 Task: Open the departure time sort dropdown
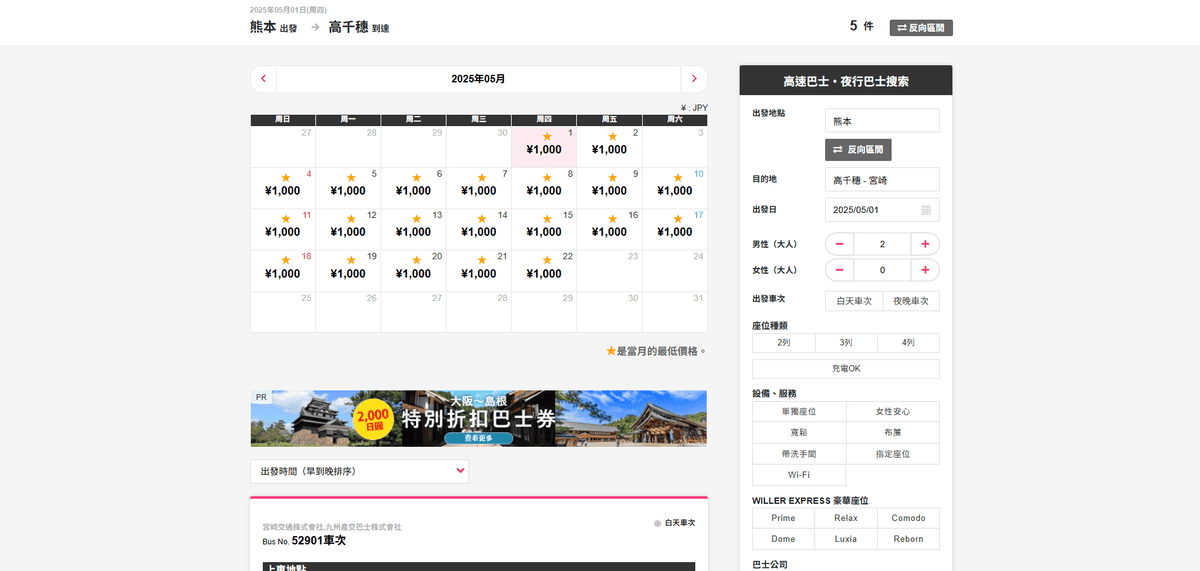pyautogui.click(x=359, y=471)
